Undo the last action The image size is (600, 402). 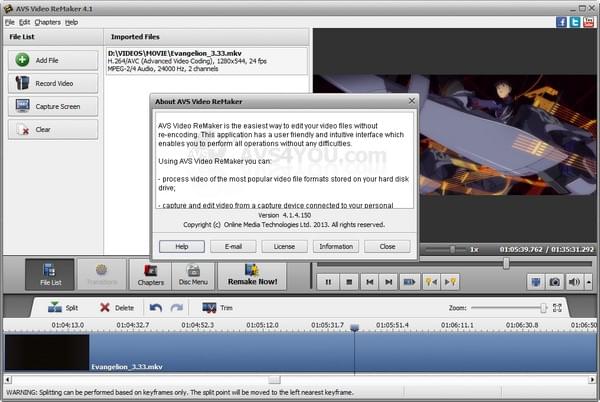tap(156, 308)
